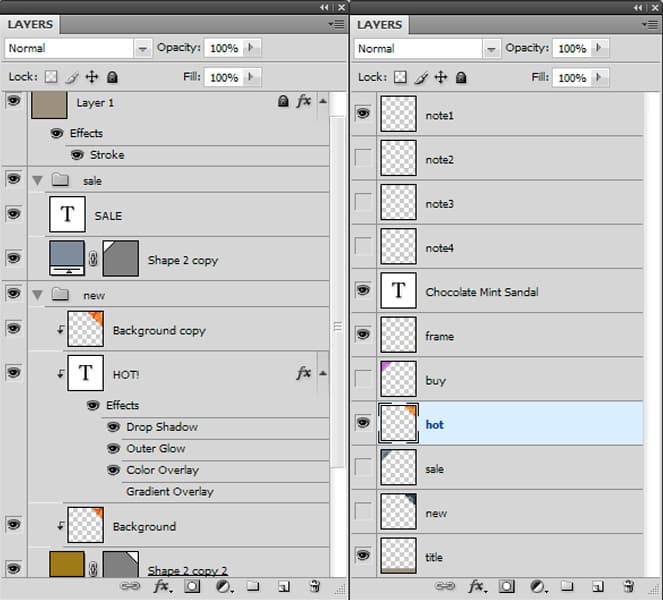The image size is (663, 600).
Task: Hide the SALE text layer
Action: click(x=14, y=214)
